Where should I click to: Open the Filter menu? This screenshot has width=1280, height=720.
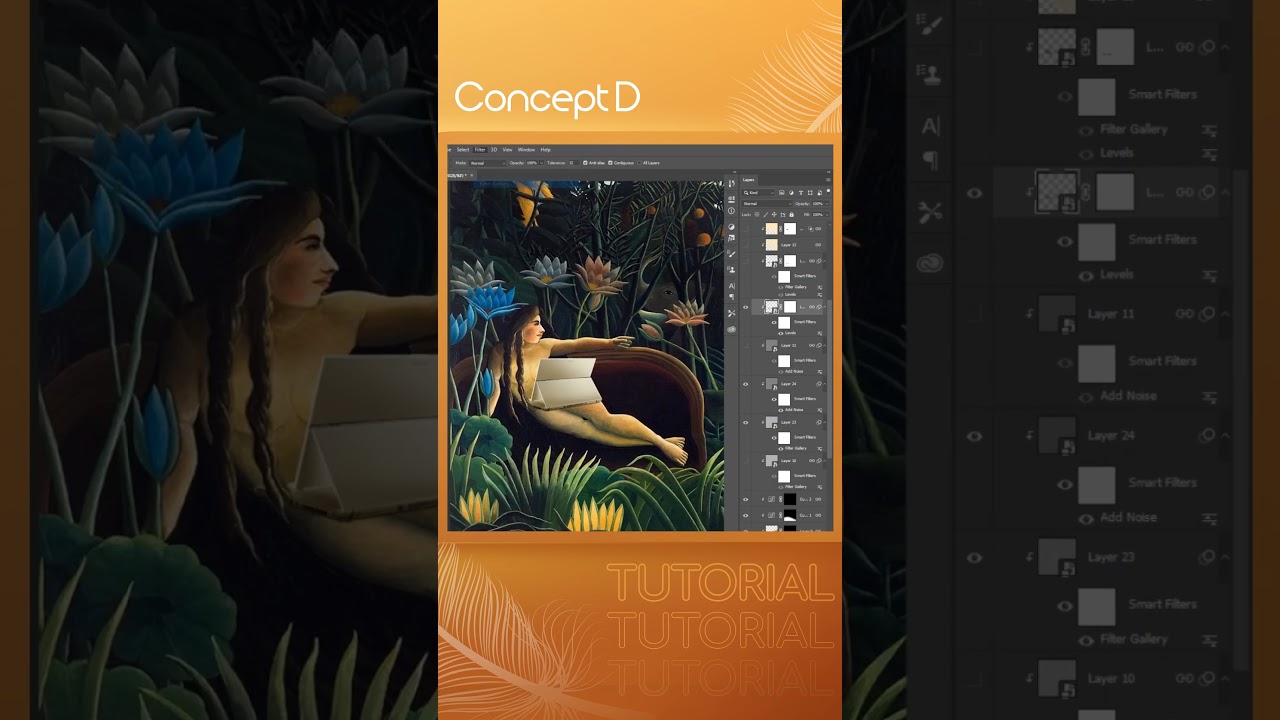[480, 150]
